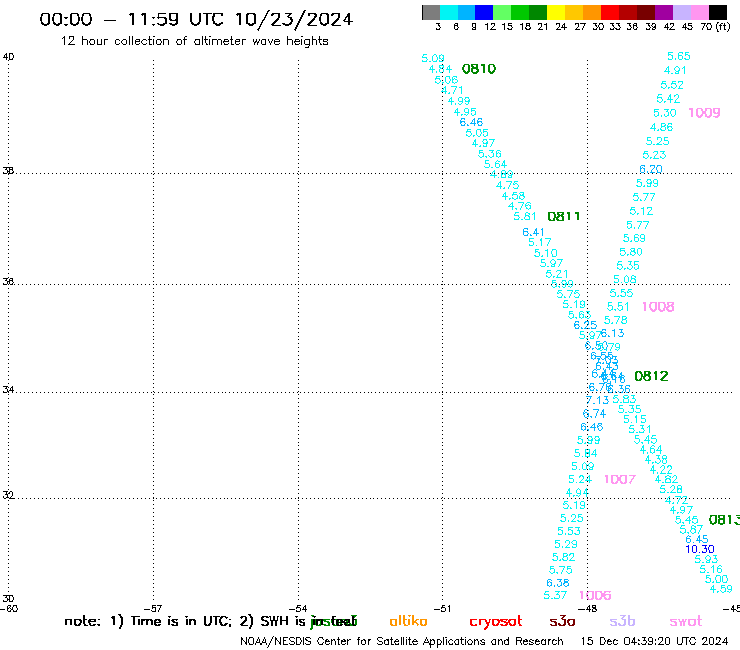
Task: Click the -48 longitude axis label
Action: (x=588, y=609)
